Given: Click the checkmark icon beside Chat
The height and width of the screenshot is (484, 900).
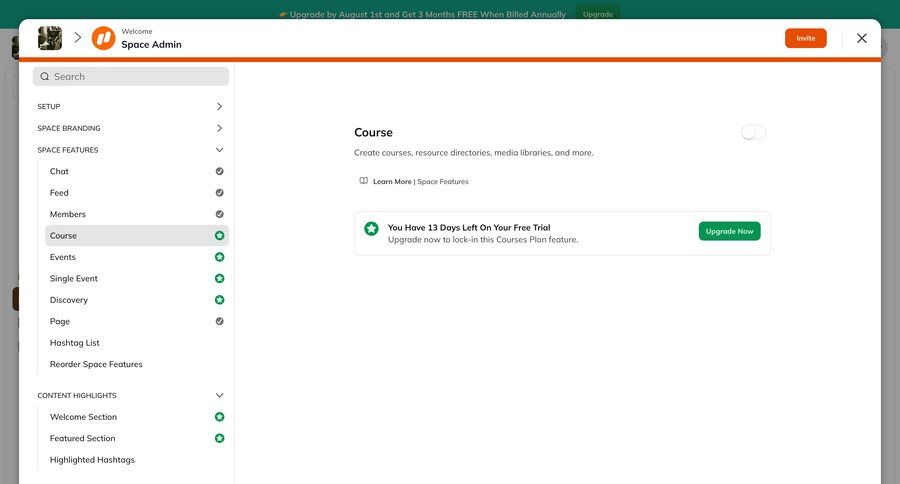Looking at the screenshot, I should tap(219, 171).
